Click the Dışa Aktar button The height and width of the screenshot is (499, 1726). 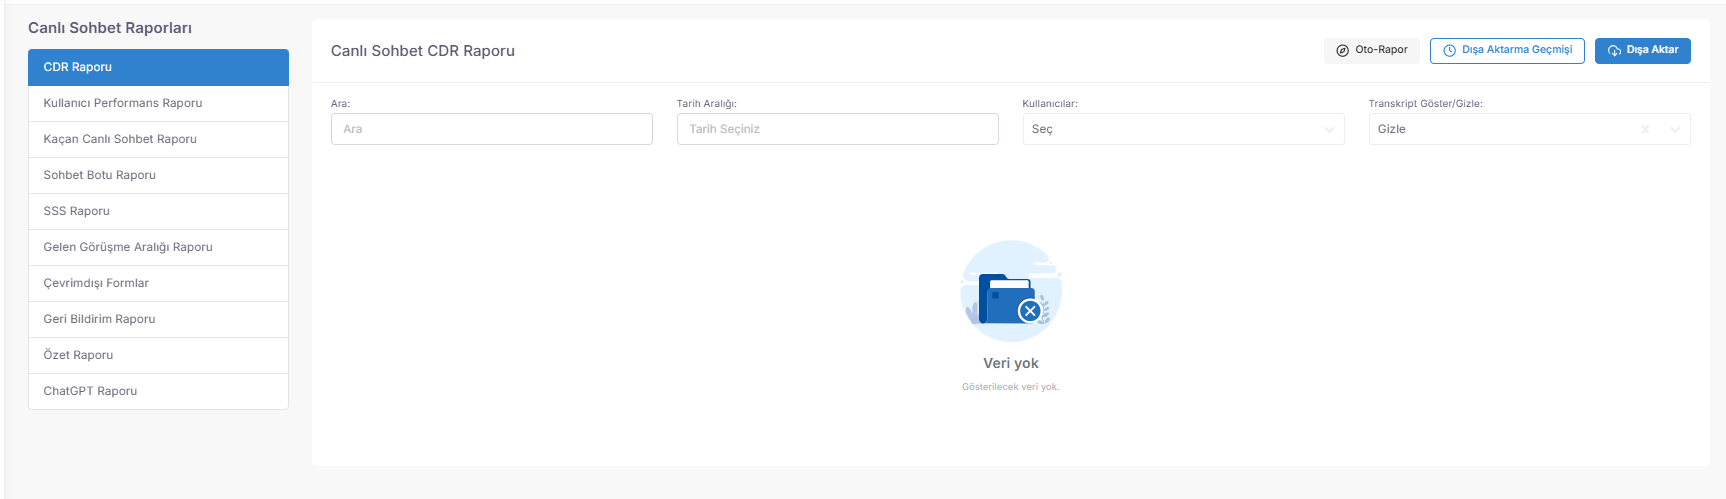[x=1642, y=50]
